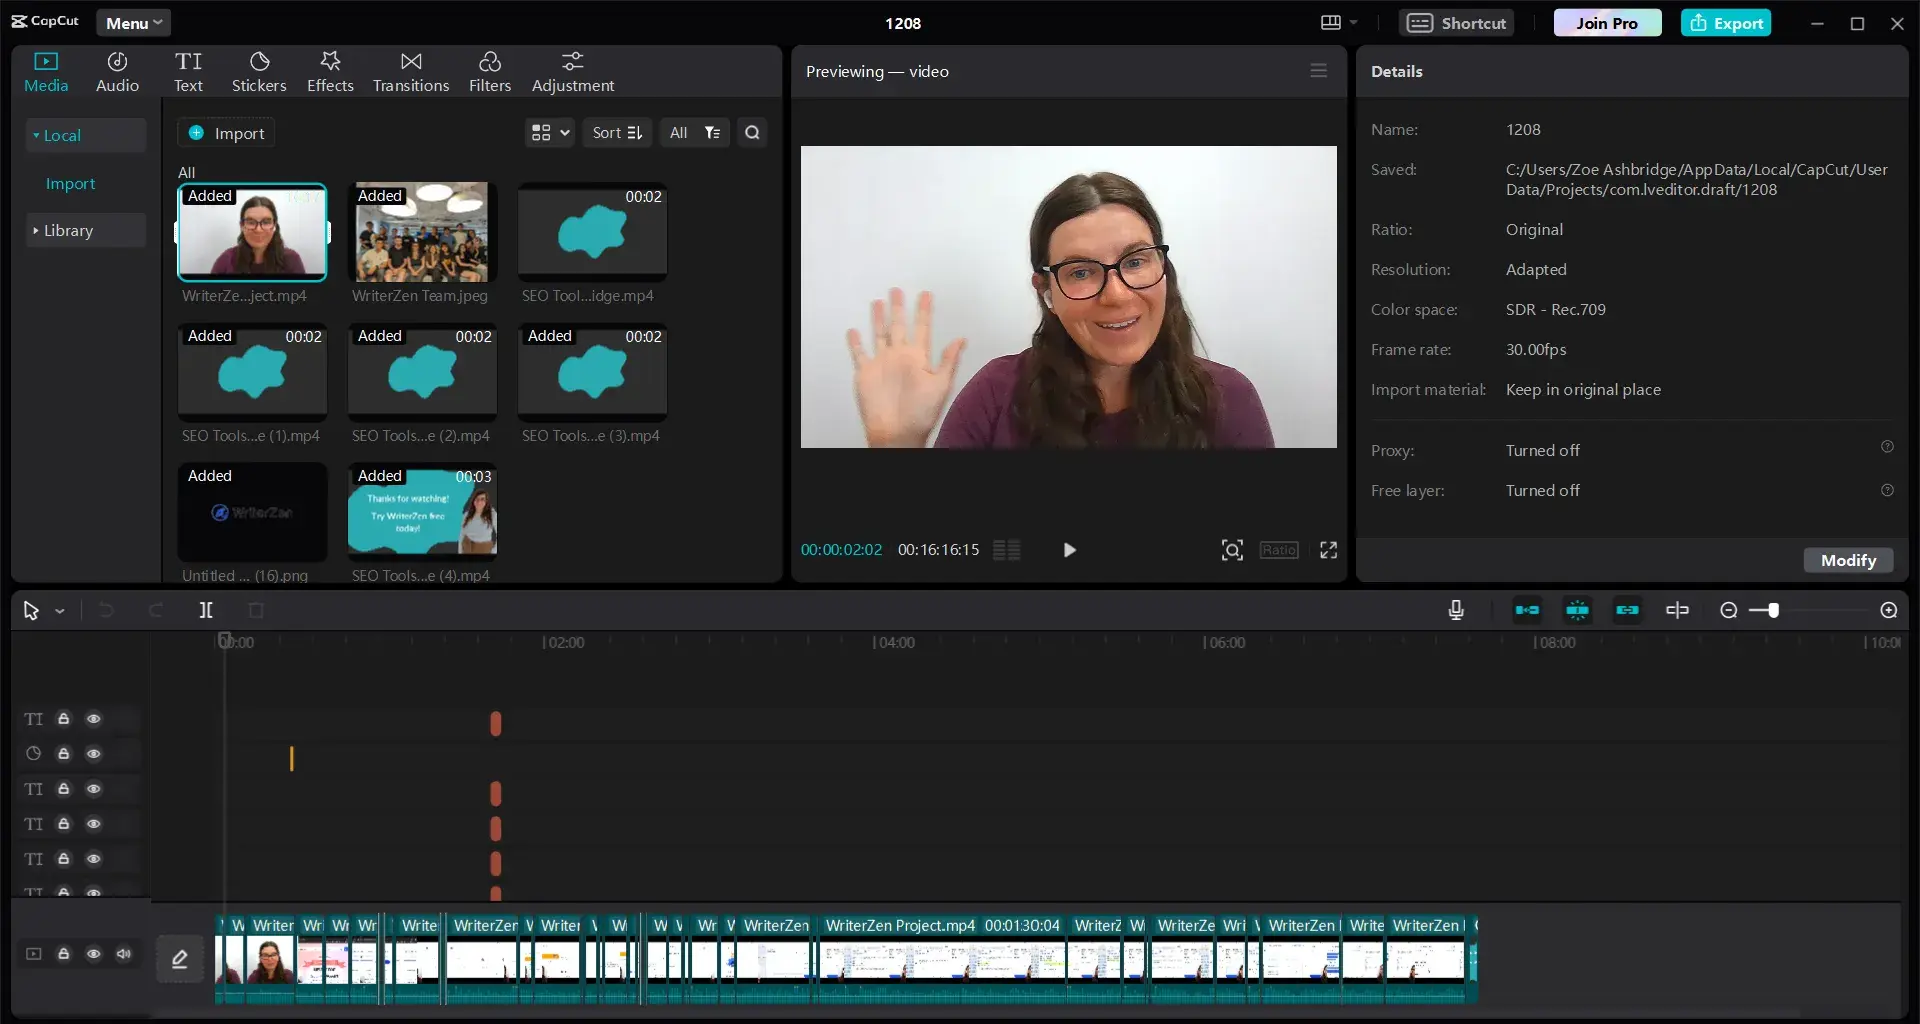Image resolution: width=1920 pixels, height=1024 pixels.
Task: Open the Stickers tab
Action: point(259,73)
